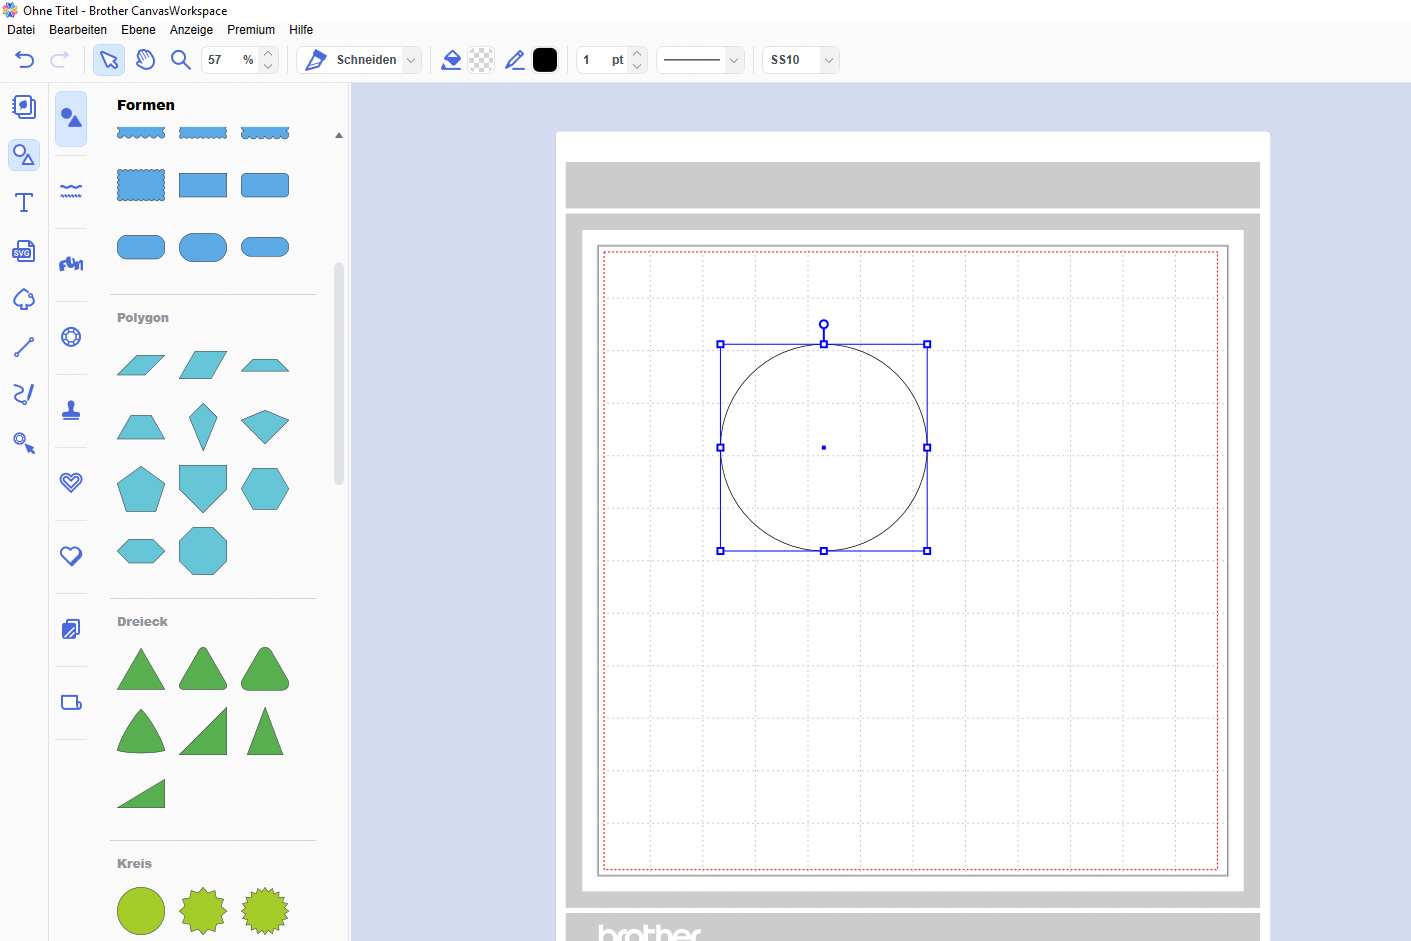Insert the octagon polygon shape
This screenshot has width=1411, height=941.
[x=203, y=551]
